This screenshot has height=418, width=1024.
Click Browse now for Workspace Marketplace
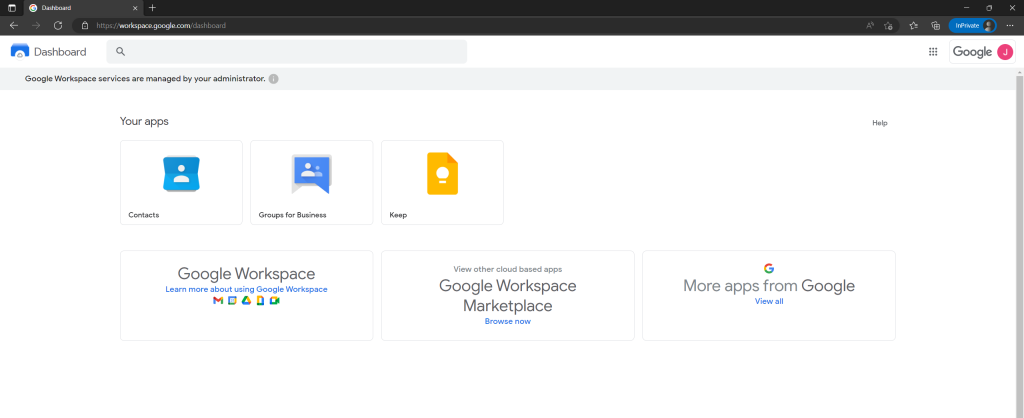(x=507, y=321)
